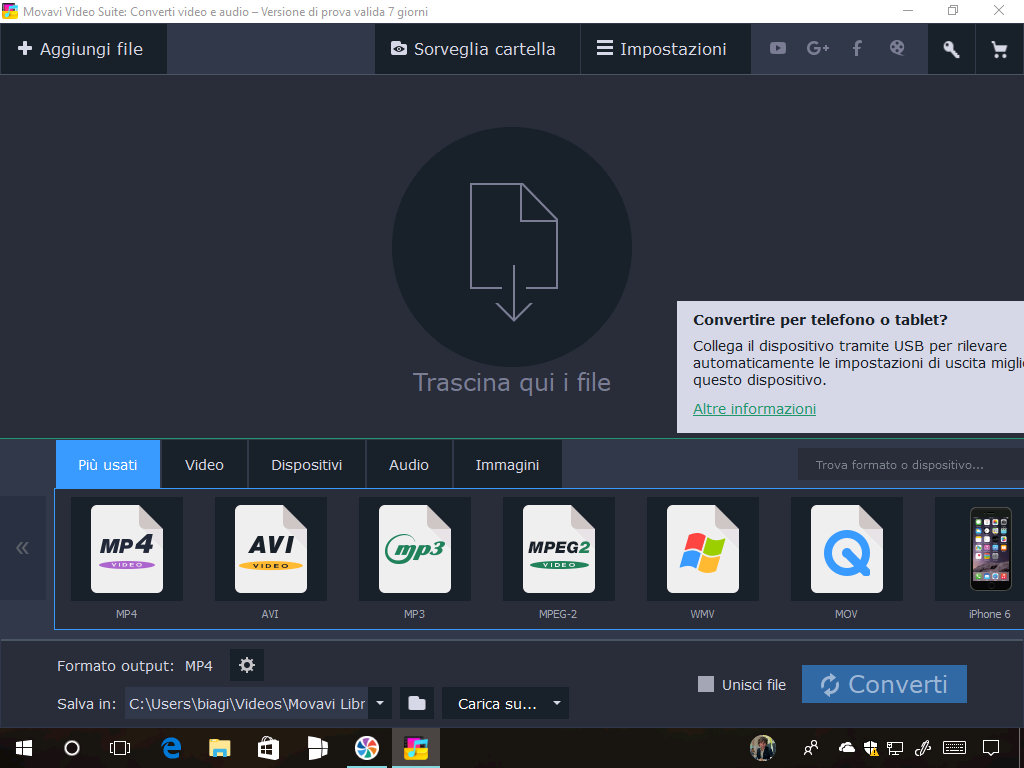Image resolution: width=1024 pixels, height=768 pixels.
Task: Enable the Unisci file checkbox
Action: pos(705,684)
